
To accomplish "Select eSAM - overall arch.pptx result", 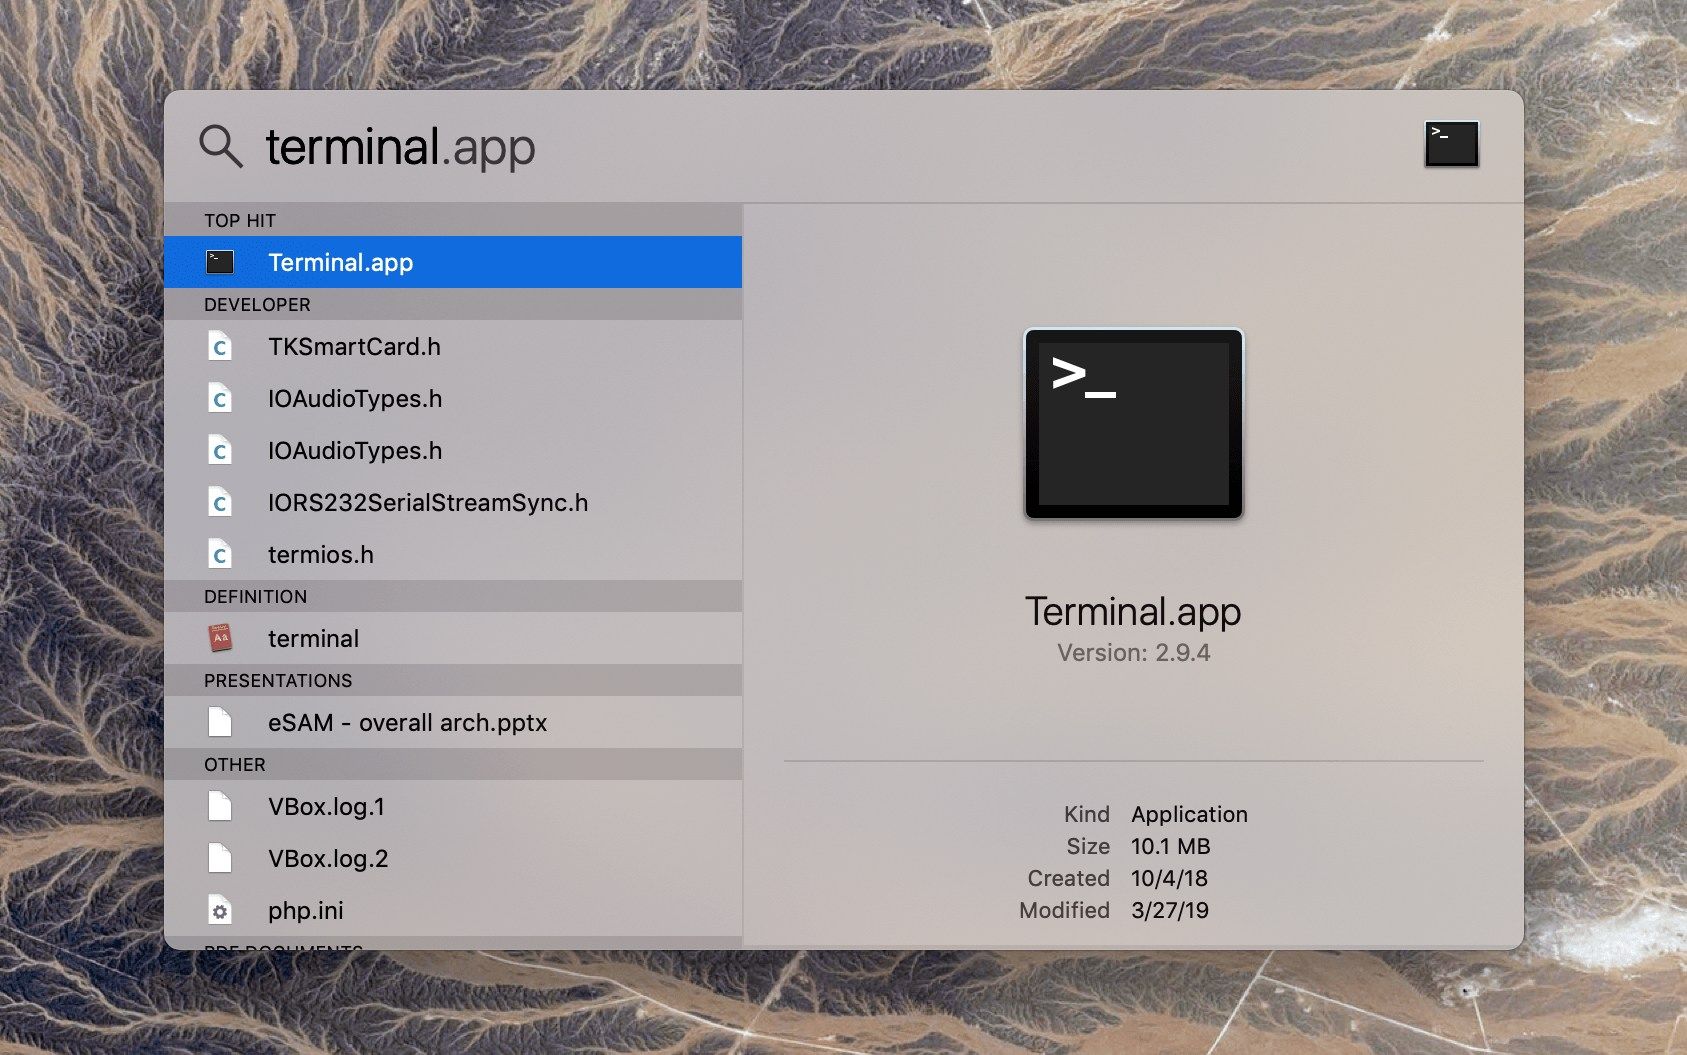I will [x=453, y=722].
